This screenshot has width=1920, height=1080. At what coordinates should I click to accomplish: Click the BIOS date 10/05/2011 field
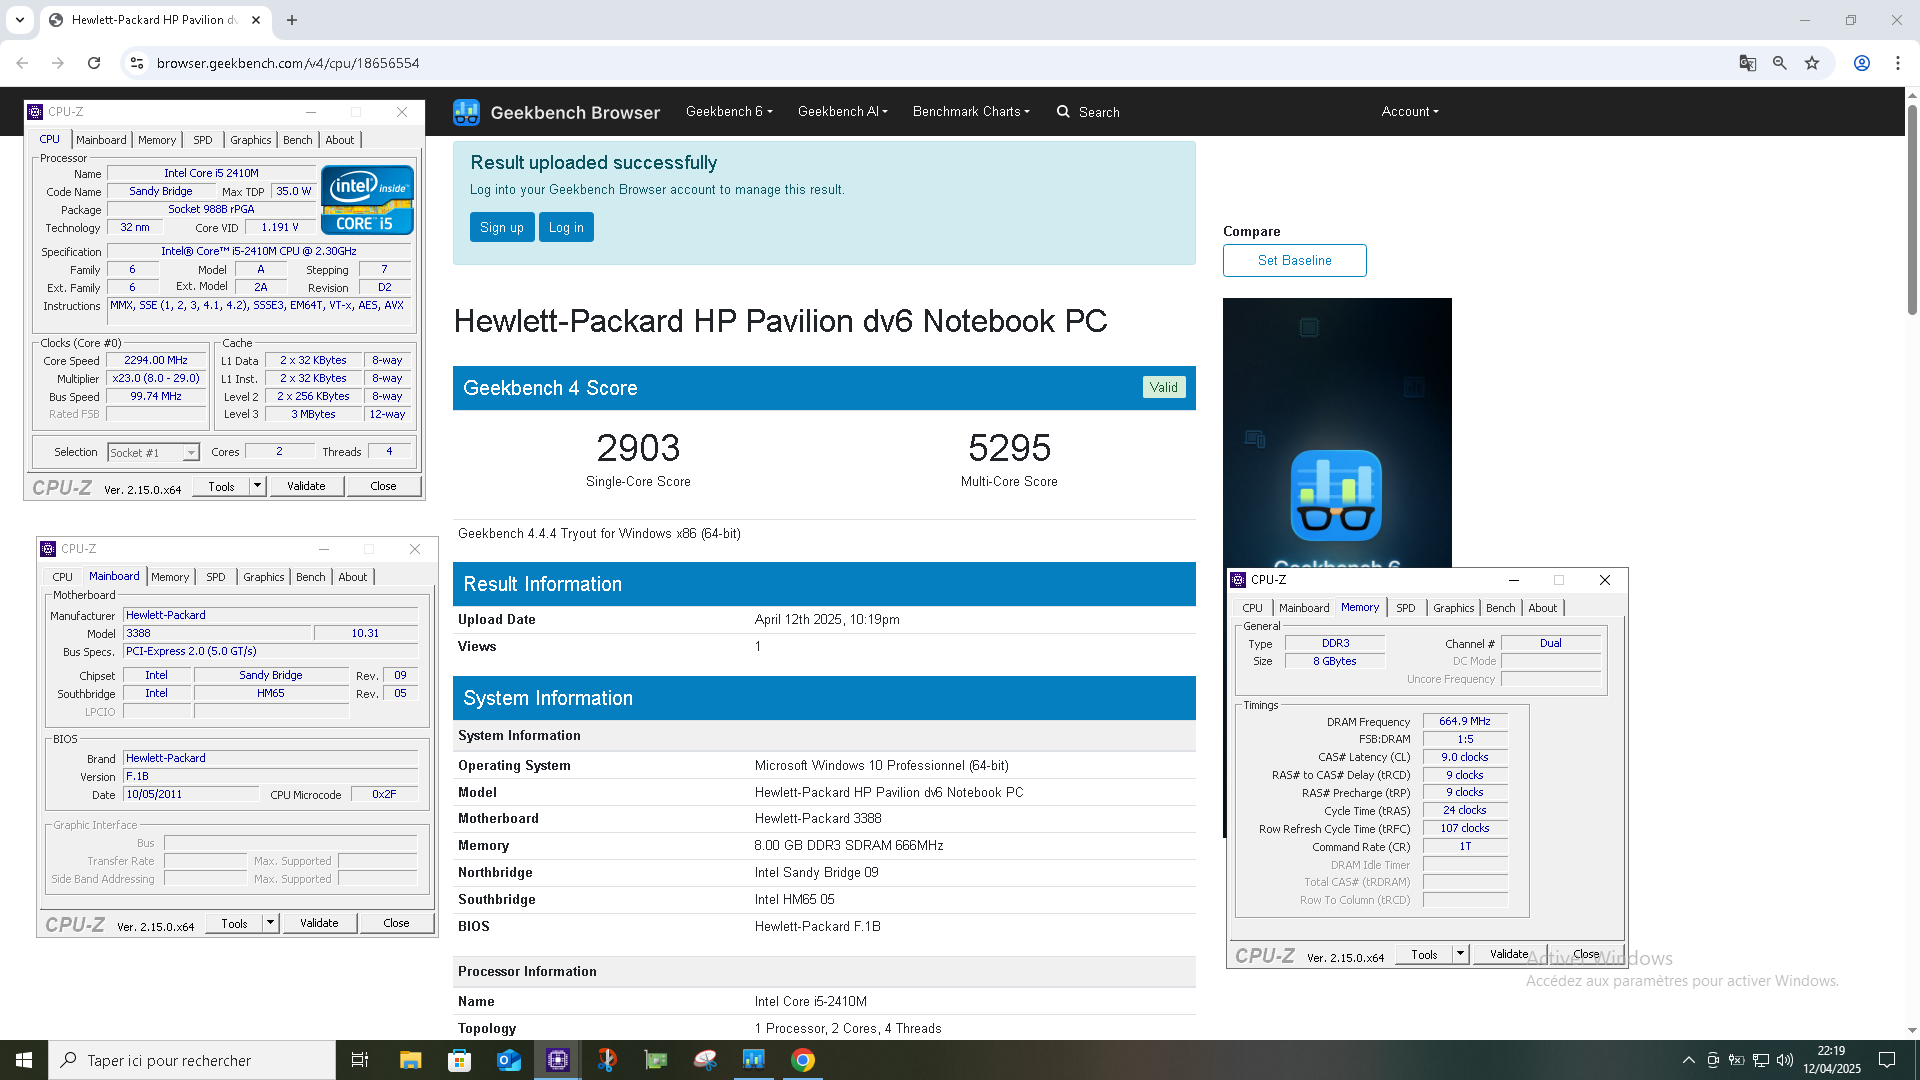[x=191, y=795]
